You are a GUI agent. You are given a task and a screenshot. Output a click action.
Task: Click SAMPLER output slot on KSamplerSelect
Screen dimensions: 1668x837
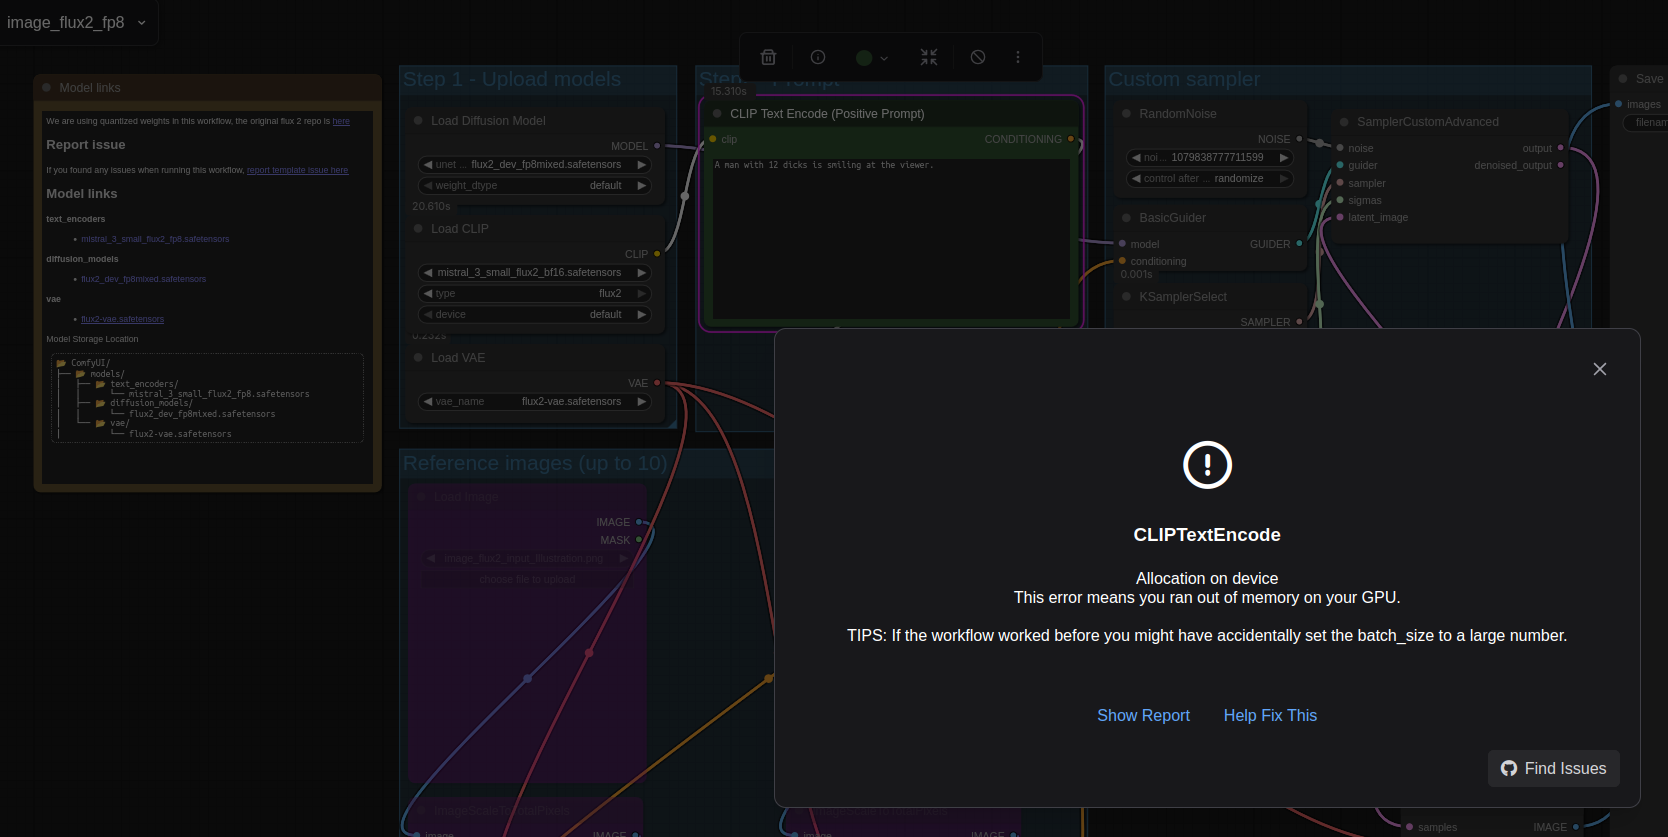click(1299, 322)
